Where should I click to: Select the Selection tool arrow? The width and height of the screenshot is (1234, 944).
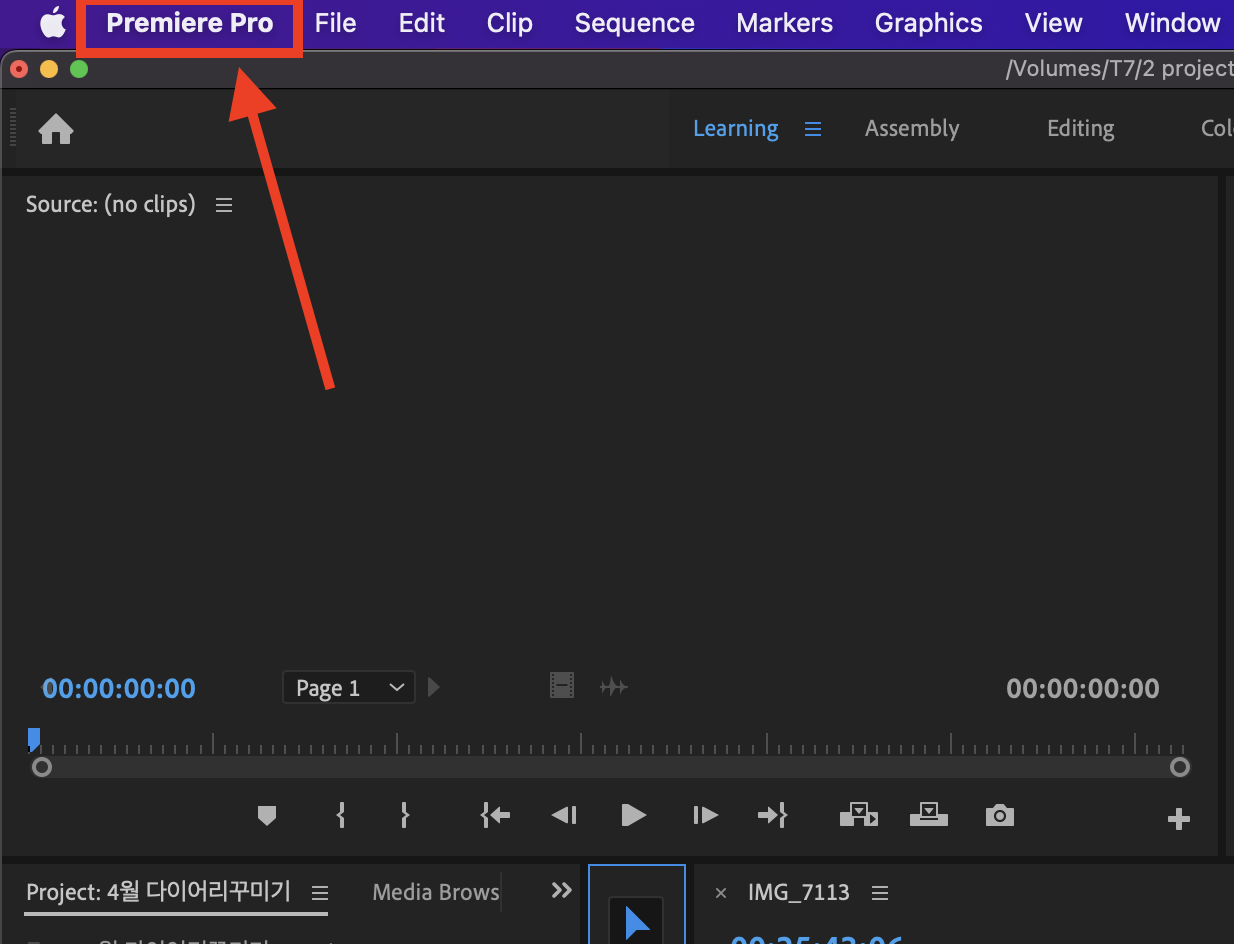[x=636, y=922]
